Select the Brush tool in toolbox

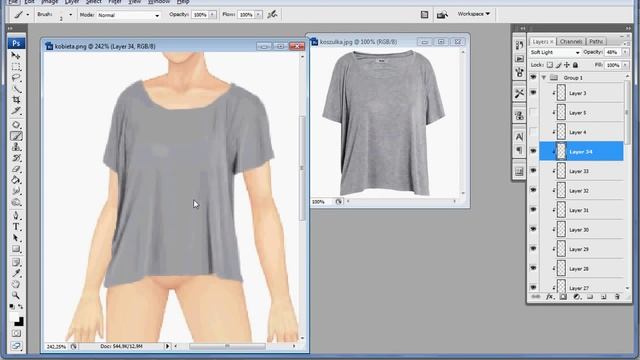coord(16,136)
